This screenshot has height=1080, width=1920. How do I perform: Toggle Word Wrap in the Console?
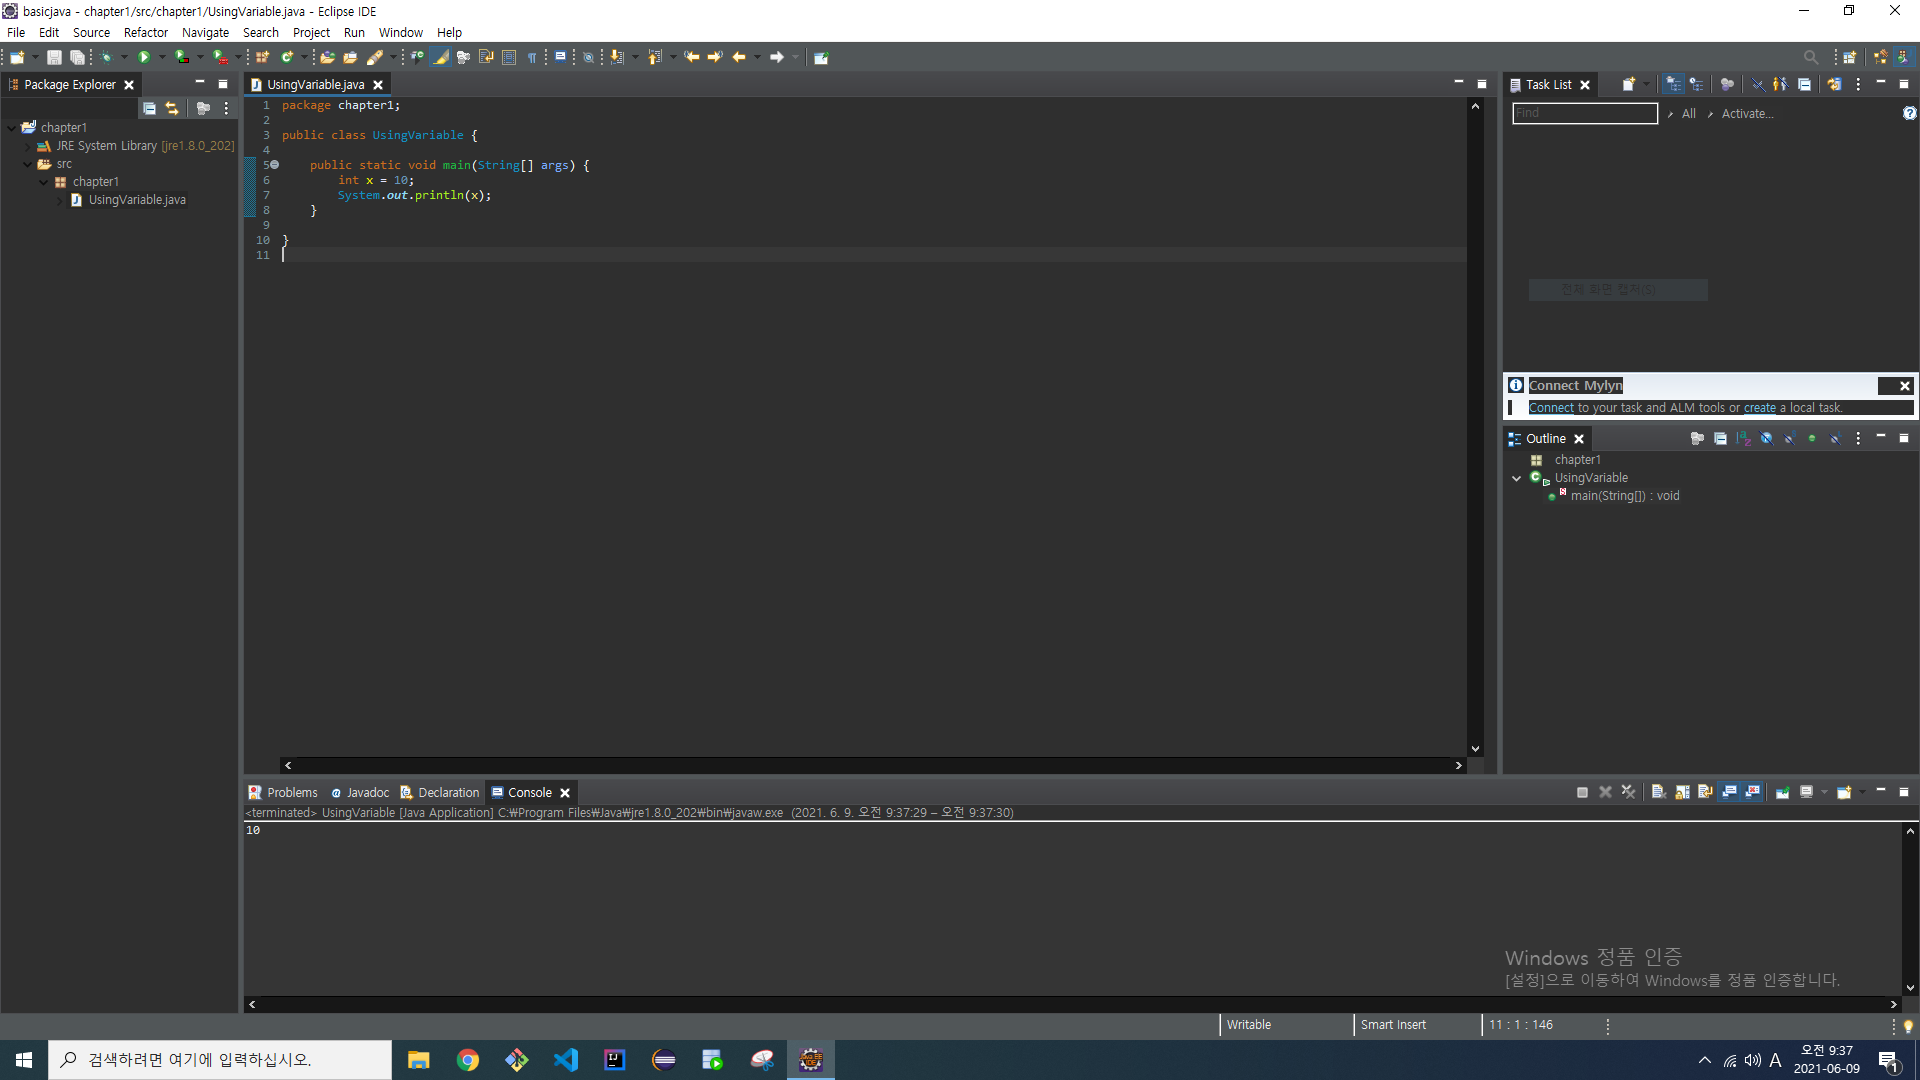[x=1705, y=792]
